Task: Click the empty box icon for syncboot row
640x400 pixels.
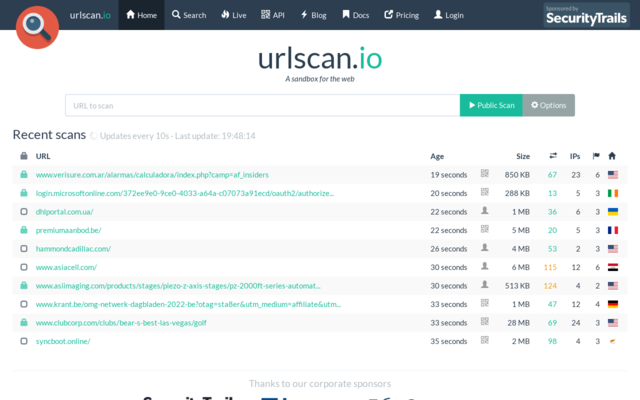Action: click(x=24, y=341)
